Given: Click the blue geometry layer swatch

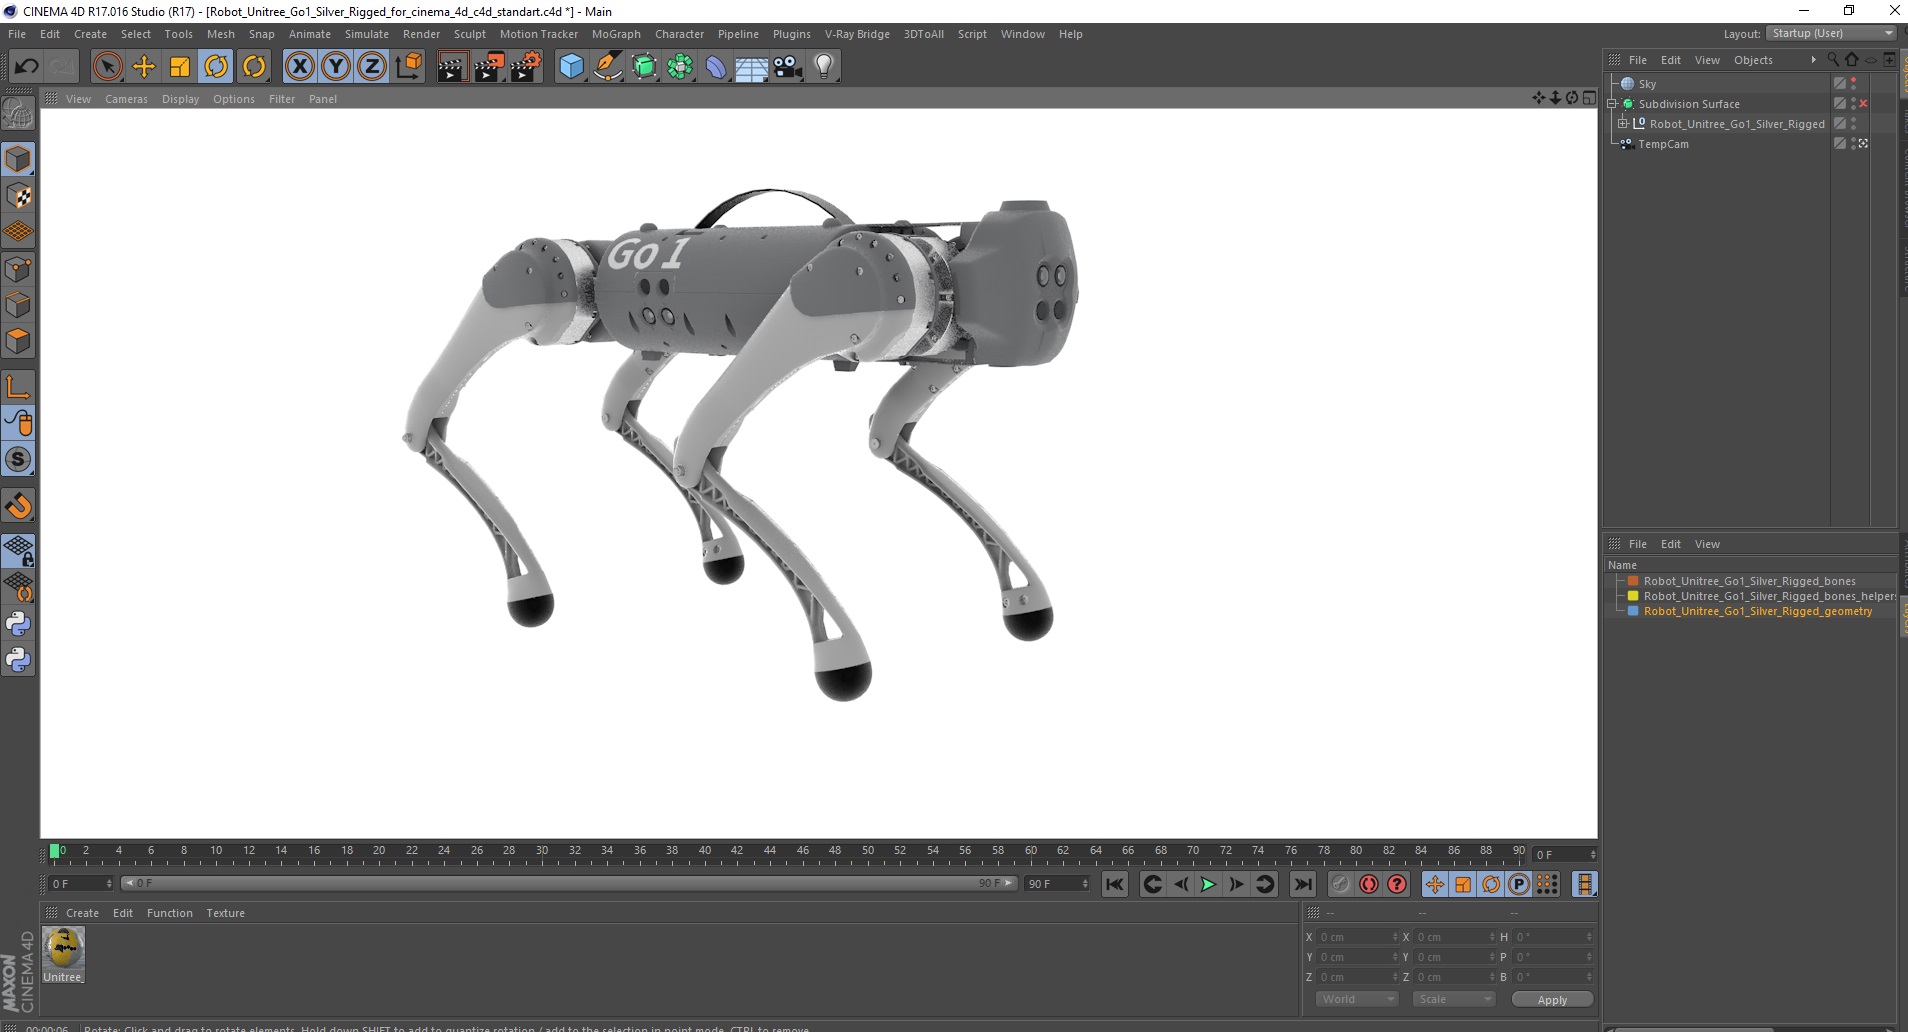Looking at the screenshot, I should (x=1633, y=611).
